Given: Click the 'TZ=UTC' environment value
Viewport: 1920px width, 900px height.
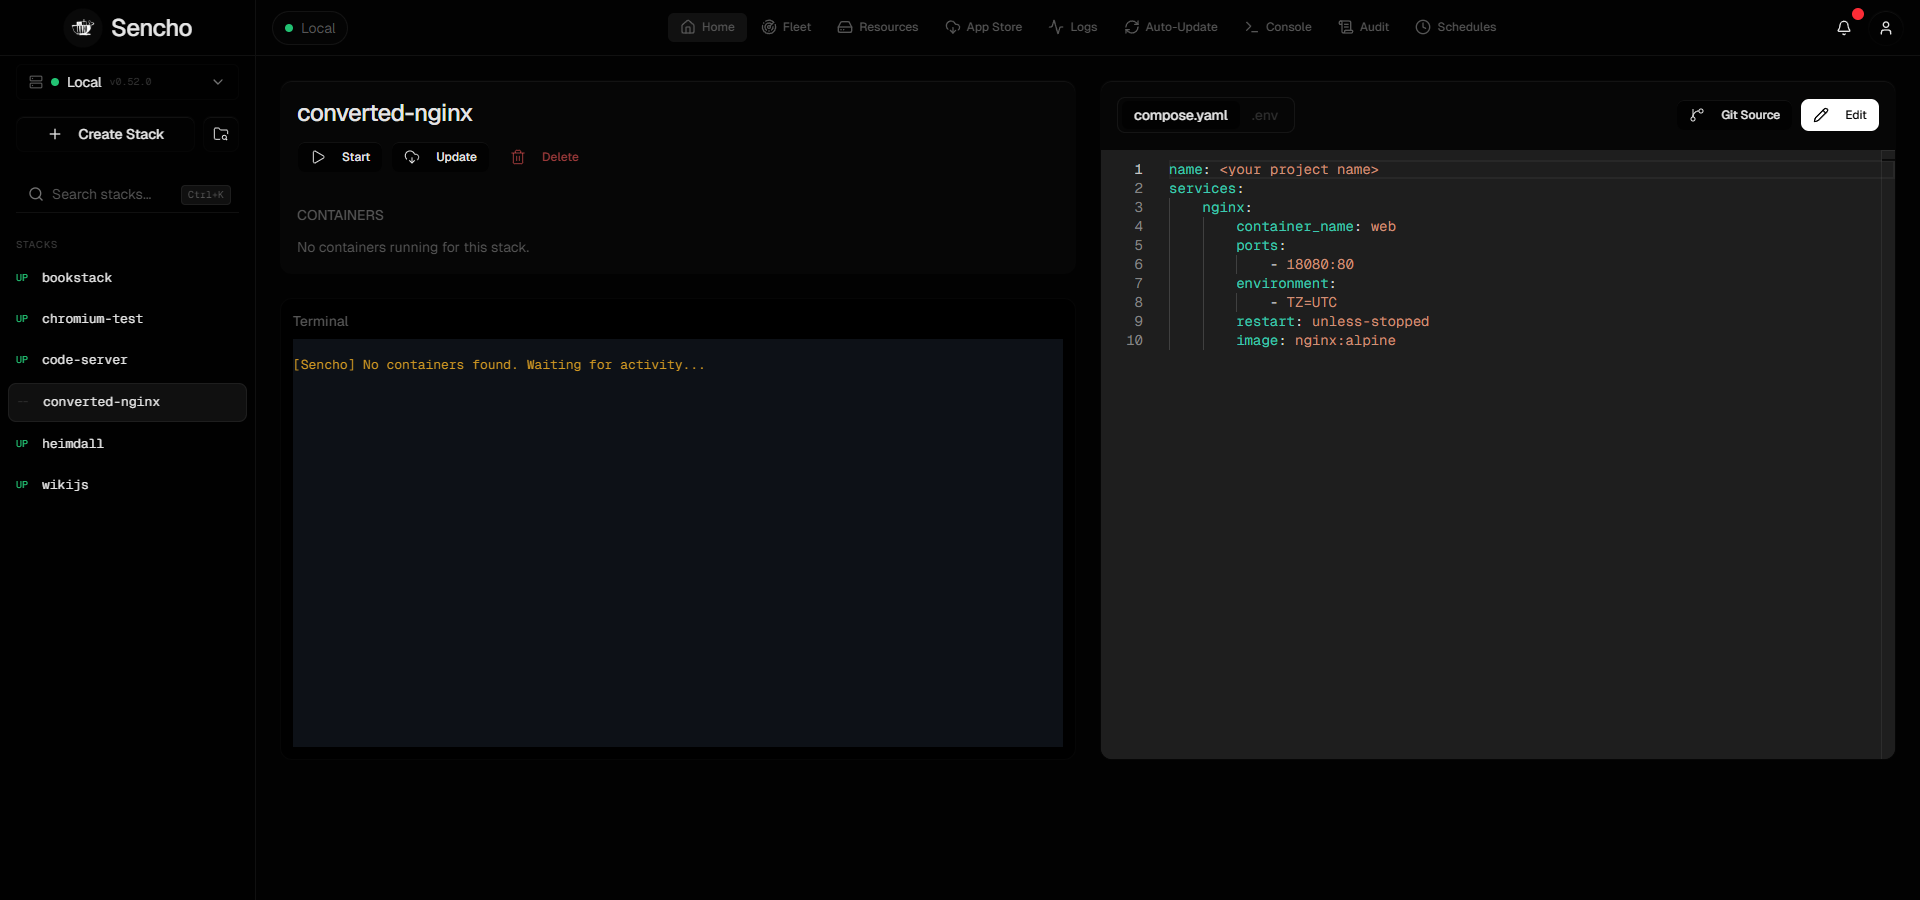Looking at the screenshot, I should (x=1311, y=303).
